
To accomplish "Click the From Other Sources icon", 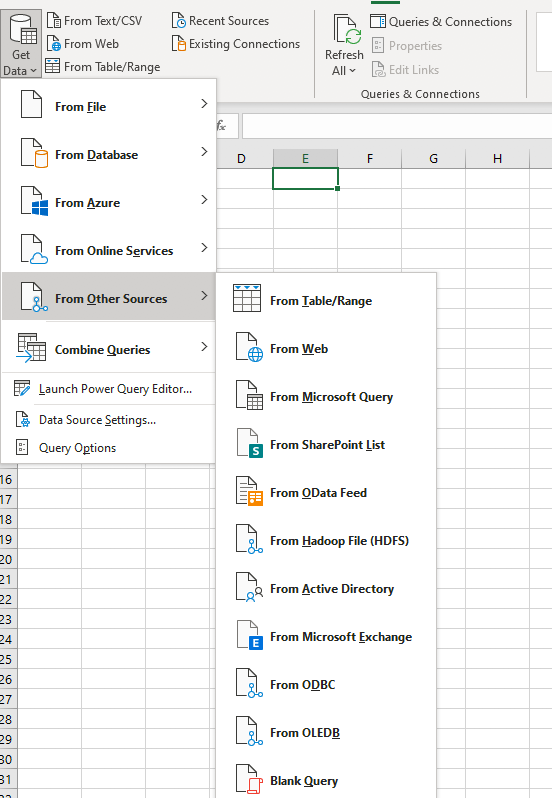I will (35, 297).
